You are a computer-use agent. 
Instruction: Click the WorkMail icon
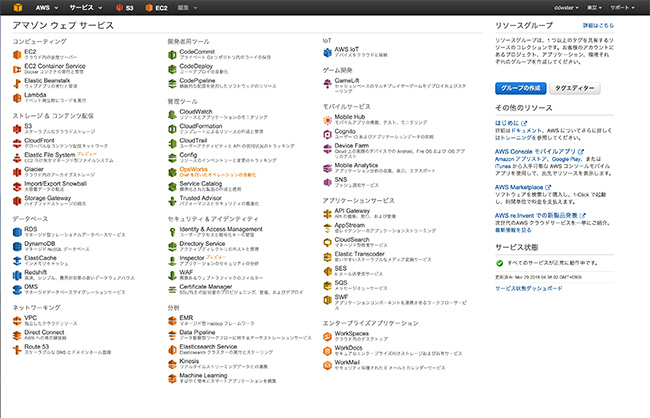tap(327, 365)
